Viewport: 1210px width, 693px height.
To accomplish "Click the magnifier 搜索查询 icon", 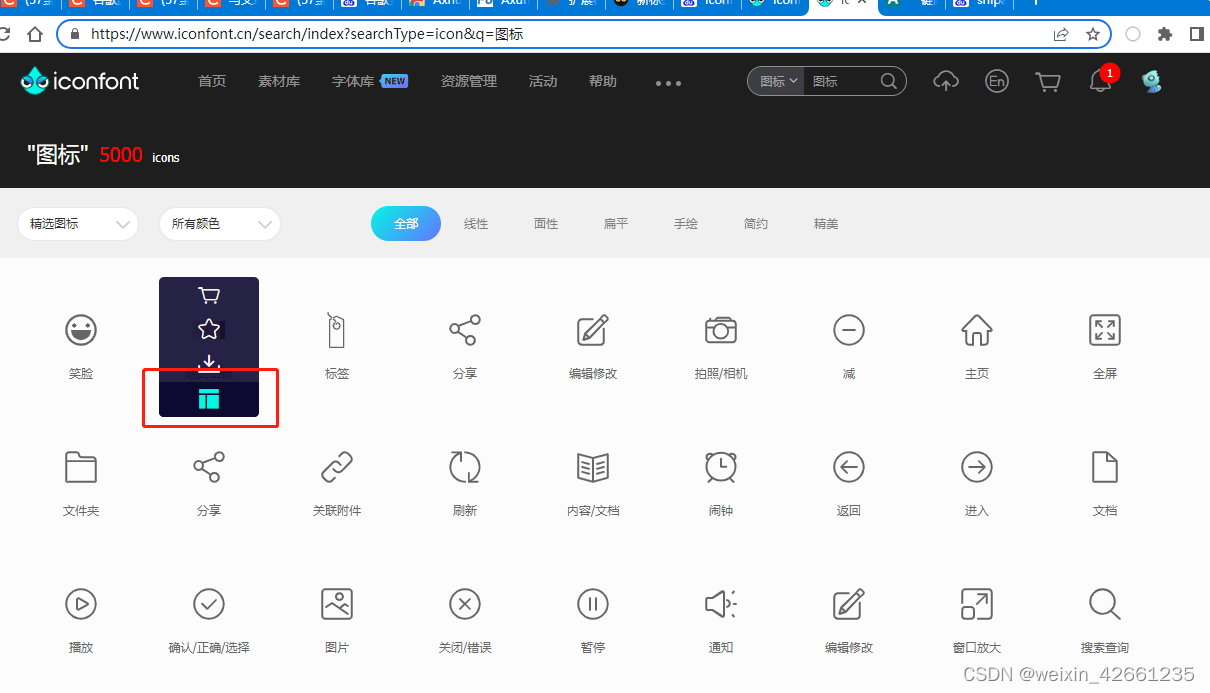I will point(1104,604).
